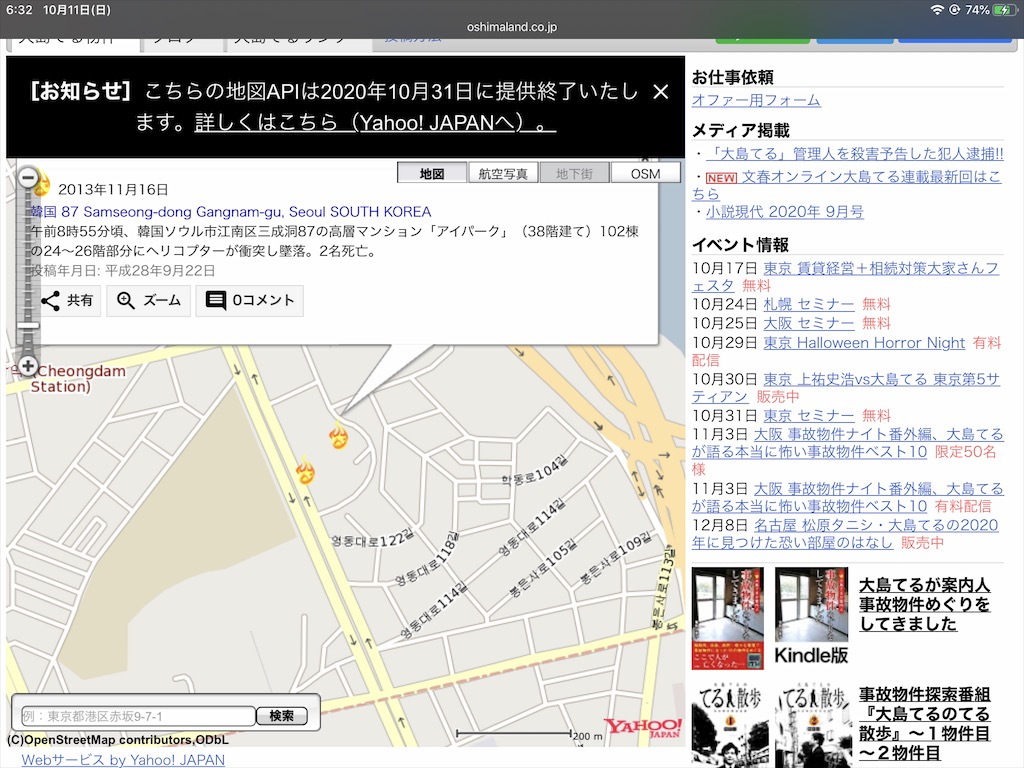Open the 詳しくはこちら Yahoo! JAPAN link
The image size is (1024, 768).
(x=375, y=122)
